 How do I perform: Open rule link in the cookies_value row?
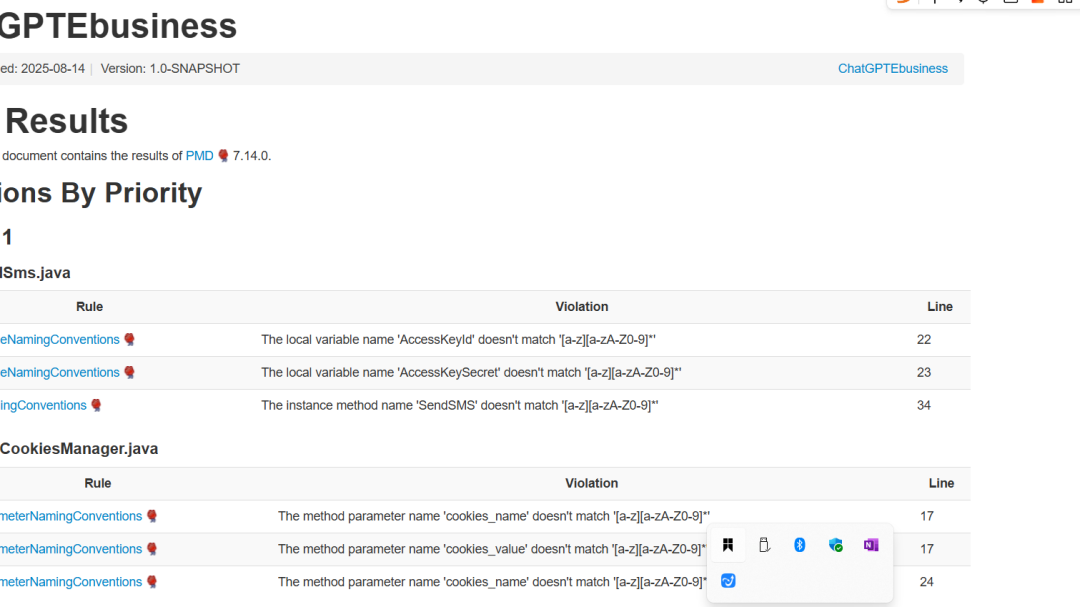coord(71,549)
